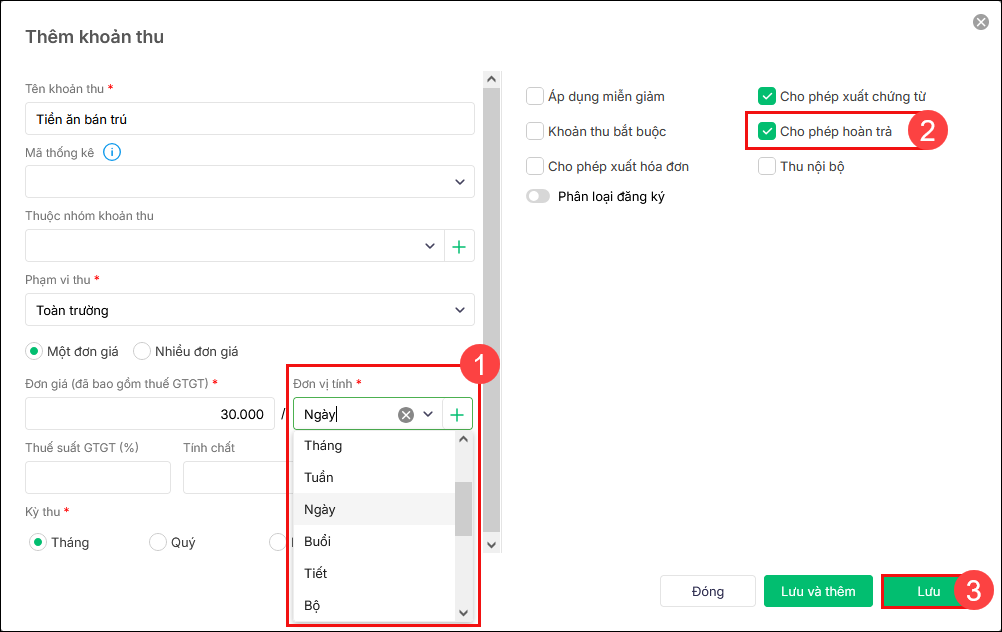
Task: Close the Thêm khoản thu dialog
Action: click(x=980, y=22)
